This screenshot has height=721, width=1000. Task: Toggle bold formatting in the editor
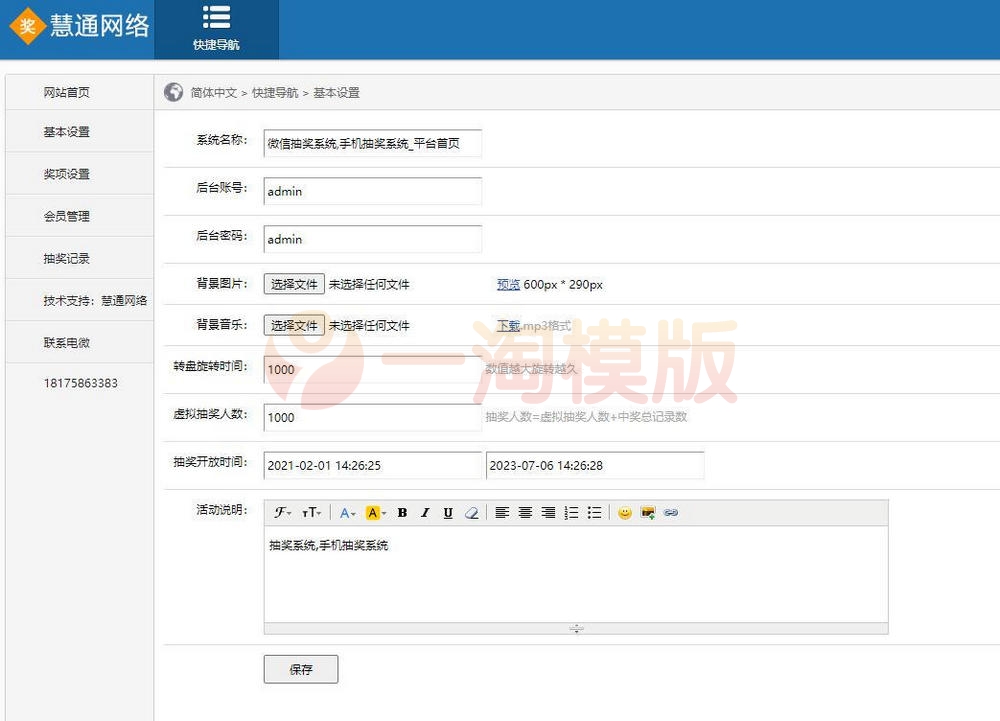pos(401,512)
